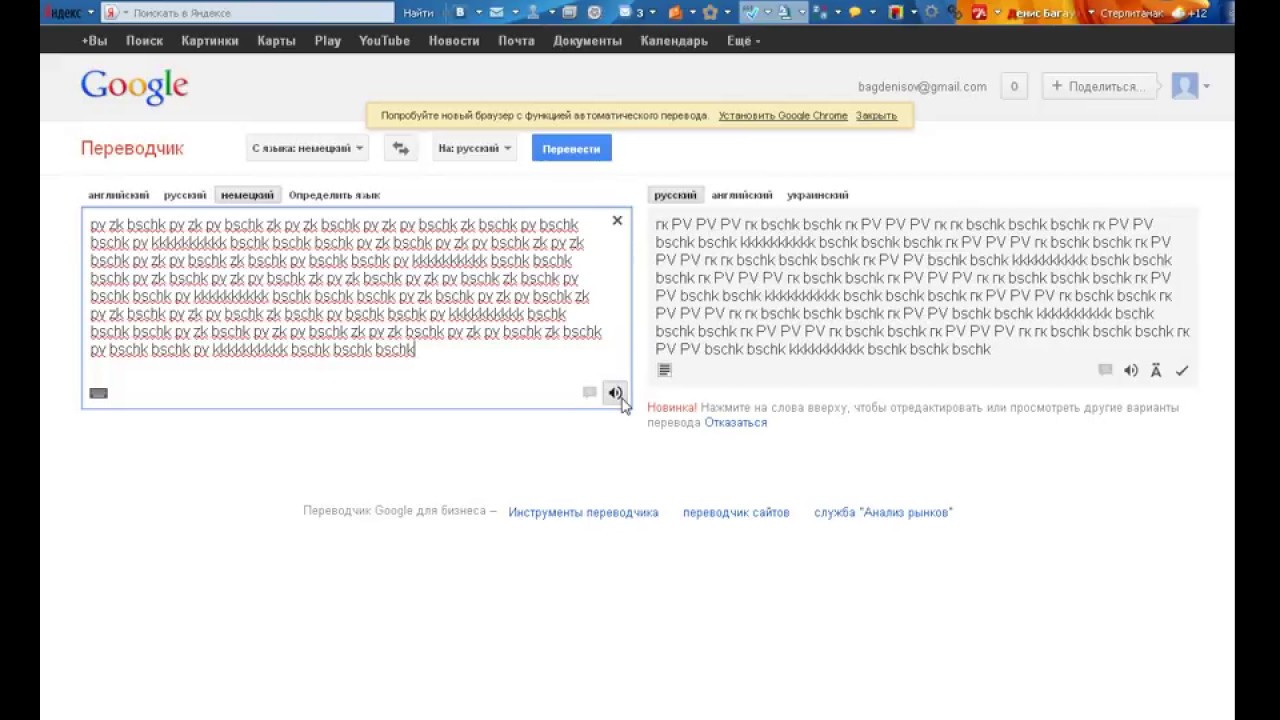Image resolution: width=1280 pixels, height=720 pixels.
Task: Open Почта in the Google bar
Action: 517,41
